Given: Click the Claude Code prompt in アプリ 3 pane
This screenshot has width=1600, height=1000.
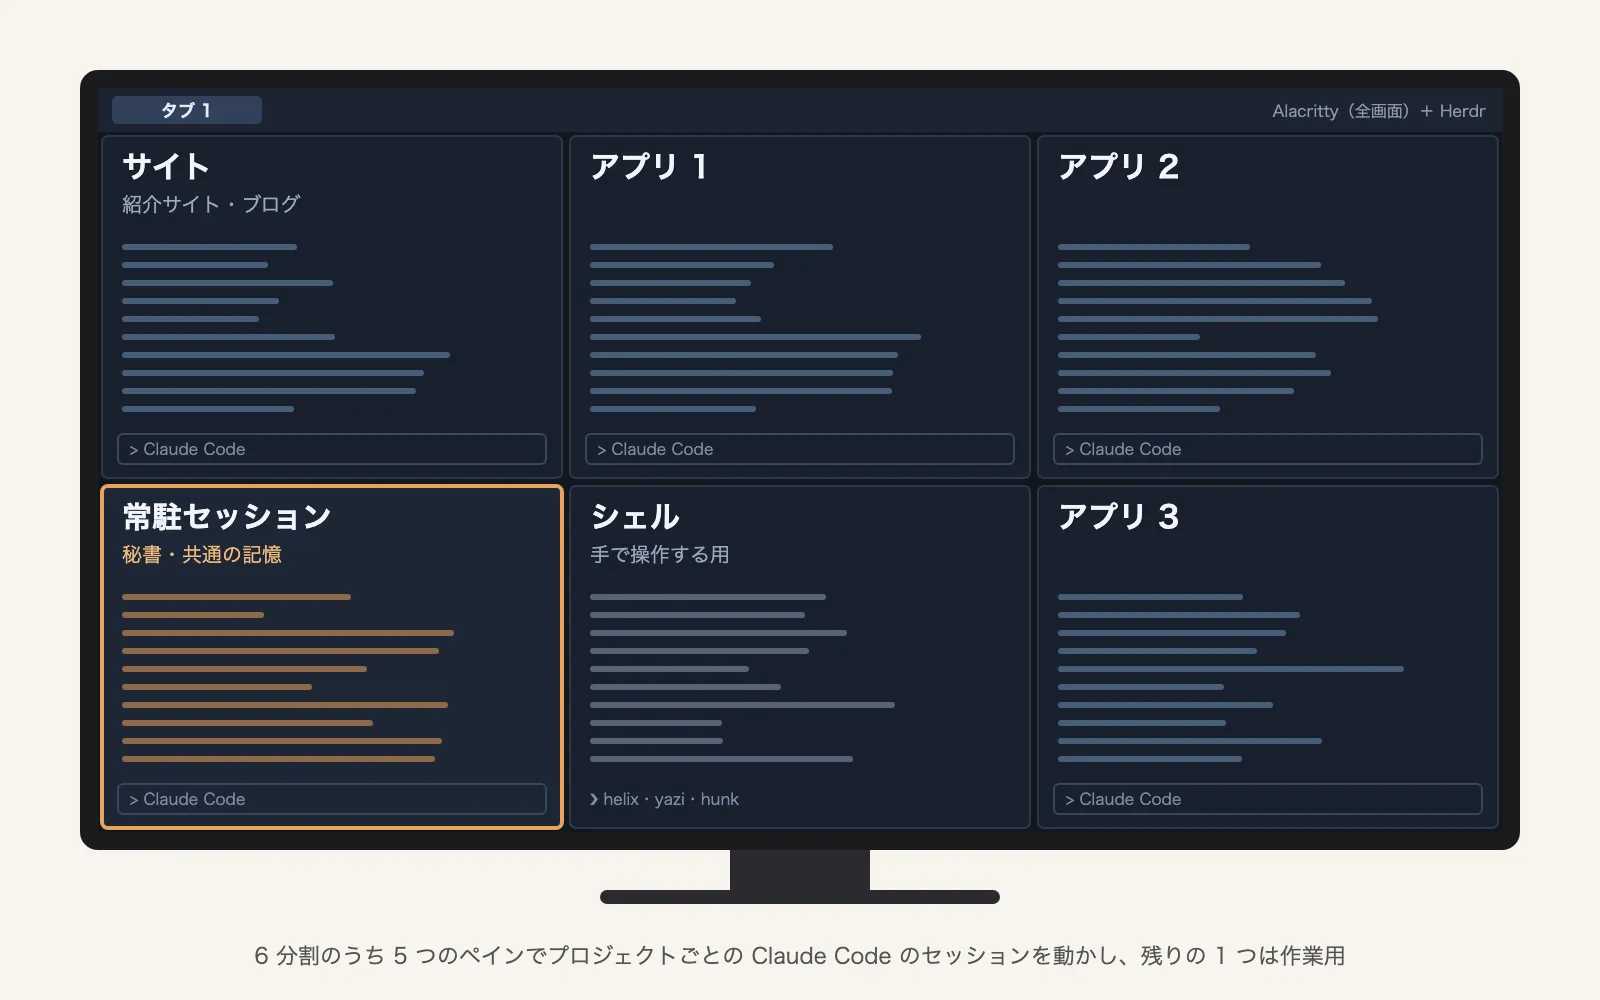Looking at the screenshot, I should [x=1268, y=799].
